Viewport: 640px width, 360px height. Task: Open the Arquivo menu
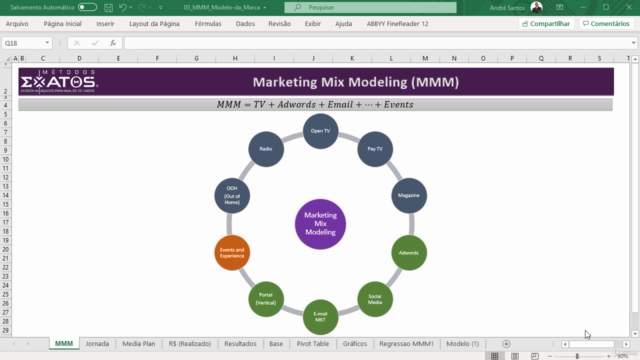point(17,24)
